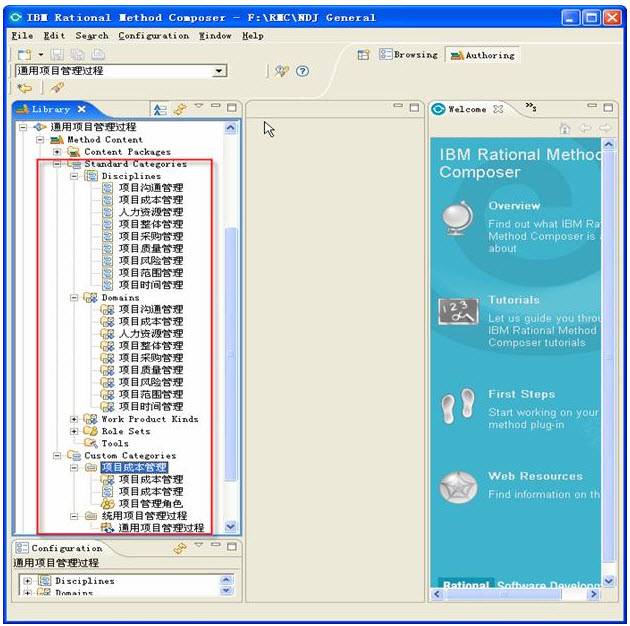Collapse the Disciplines tree node
The image size is (630, 626).
click(x=75, y=176)
